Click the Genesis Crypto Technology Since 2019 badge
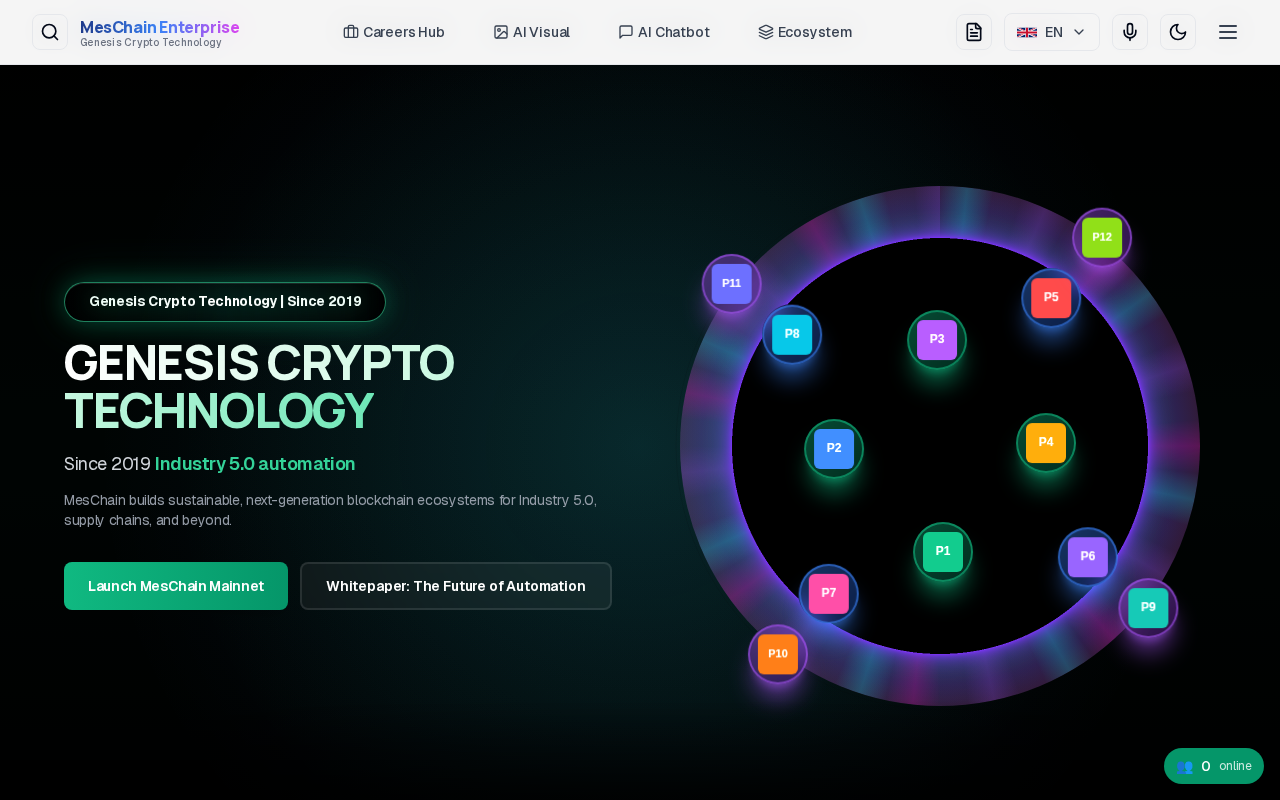Viewport: 1280px width, 800px height. [225, 302]
